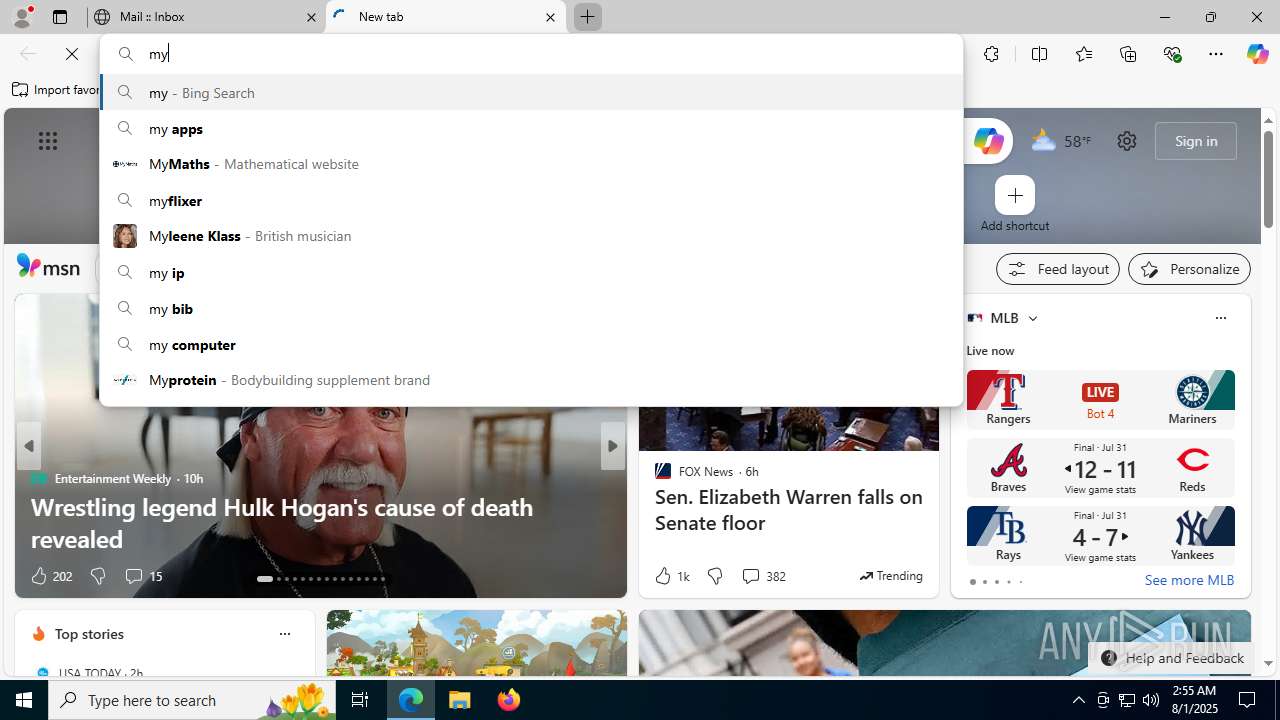Click the Windows taskbar search box
The image size is (1280, 720).
(192, 700)
